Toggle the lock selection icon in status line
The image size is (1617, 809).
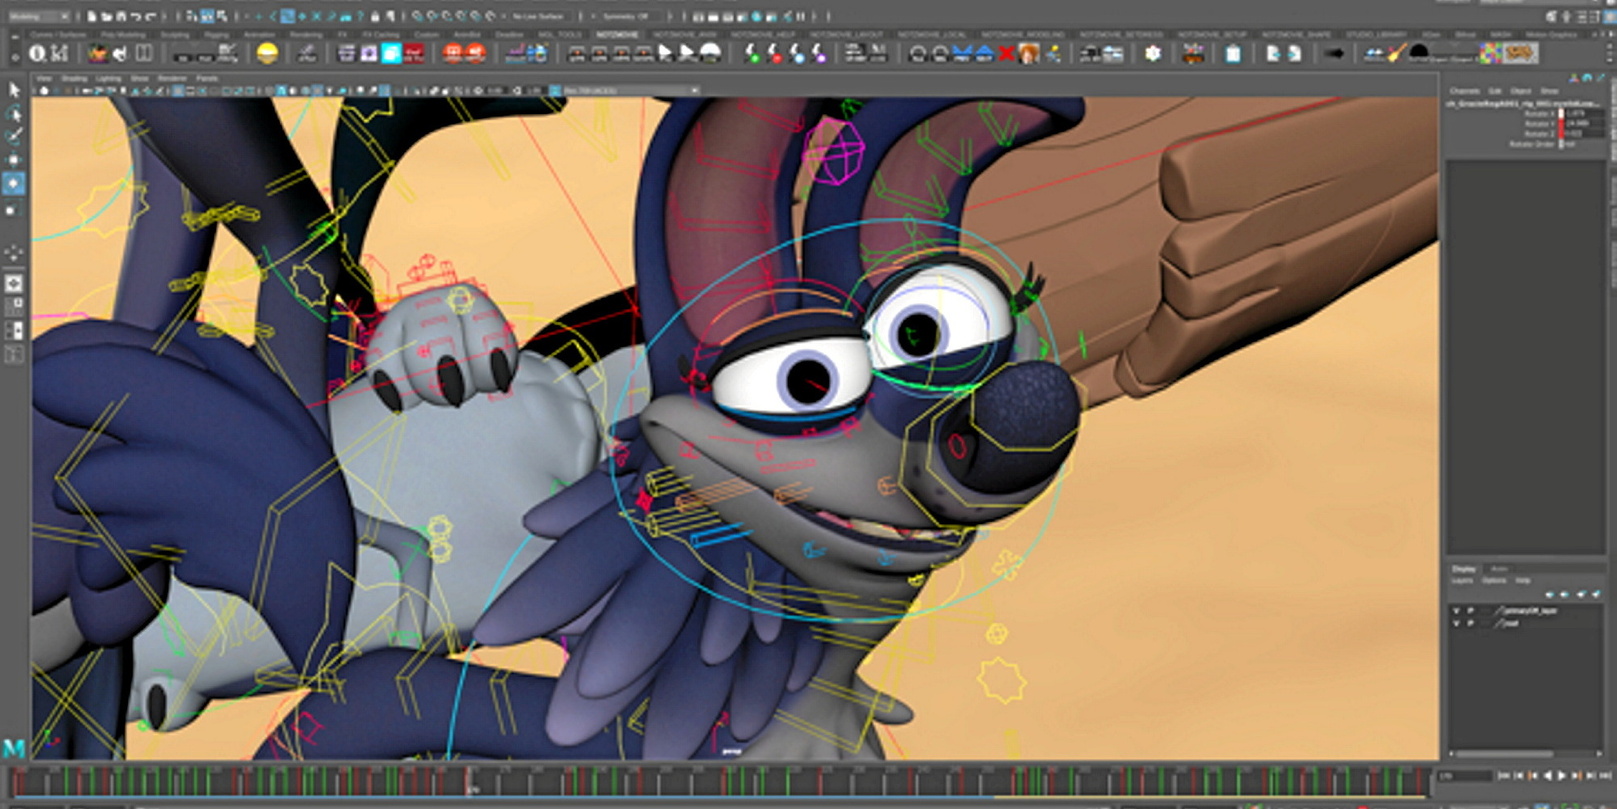tap(375, 16)
